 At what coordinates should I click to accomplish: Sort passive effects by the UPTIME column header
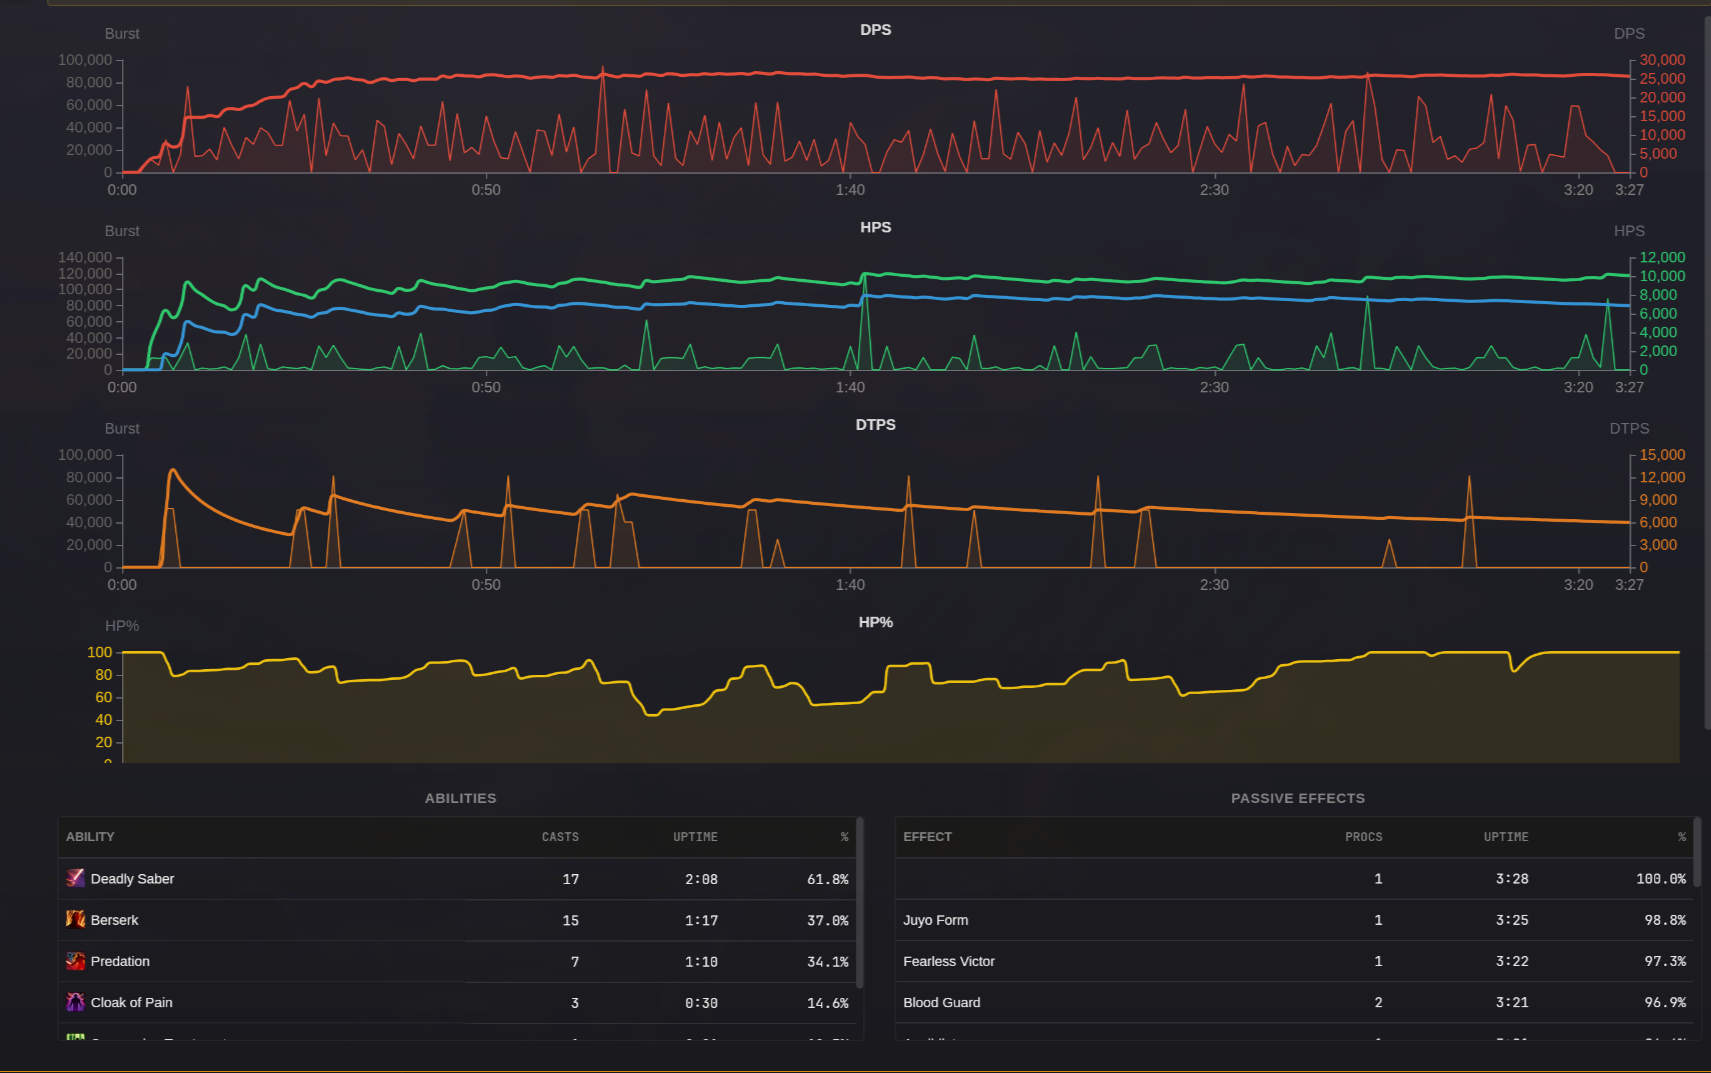pyautogui.click(x=1506, y=837)
